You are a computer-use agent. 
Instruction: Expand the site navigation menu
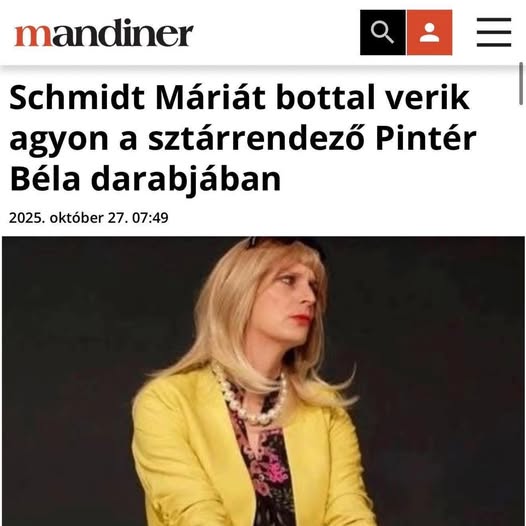[x=494, y=32]
